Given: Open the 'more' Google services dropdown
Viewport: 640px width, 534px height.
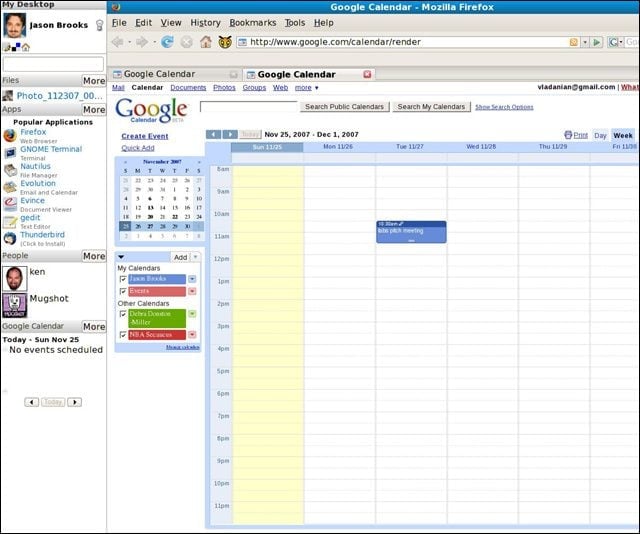Looking at the screenshot, I should click(x=307, y=88).
